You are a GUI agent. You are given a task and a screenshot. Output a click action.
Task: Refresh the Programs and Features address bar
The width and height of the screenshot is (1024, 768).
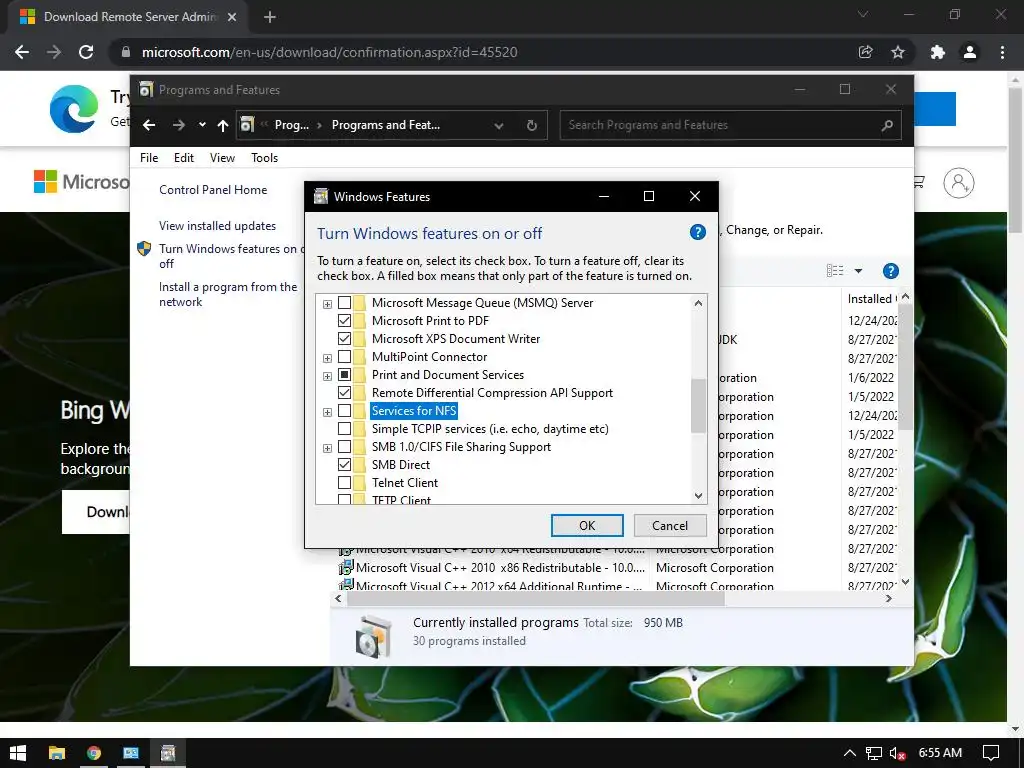pyautogui.click(x=532, y=125)
